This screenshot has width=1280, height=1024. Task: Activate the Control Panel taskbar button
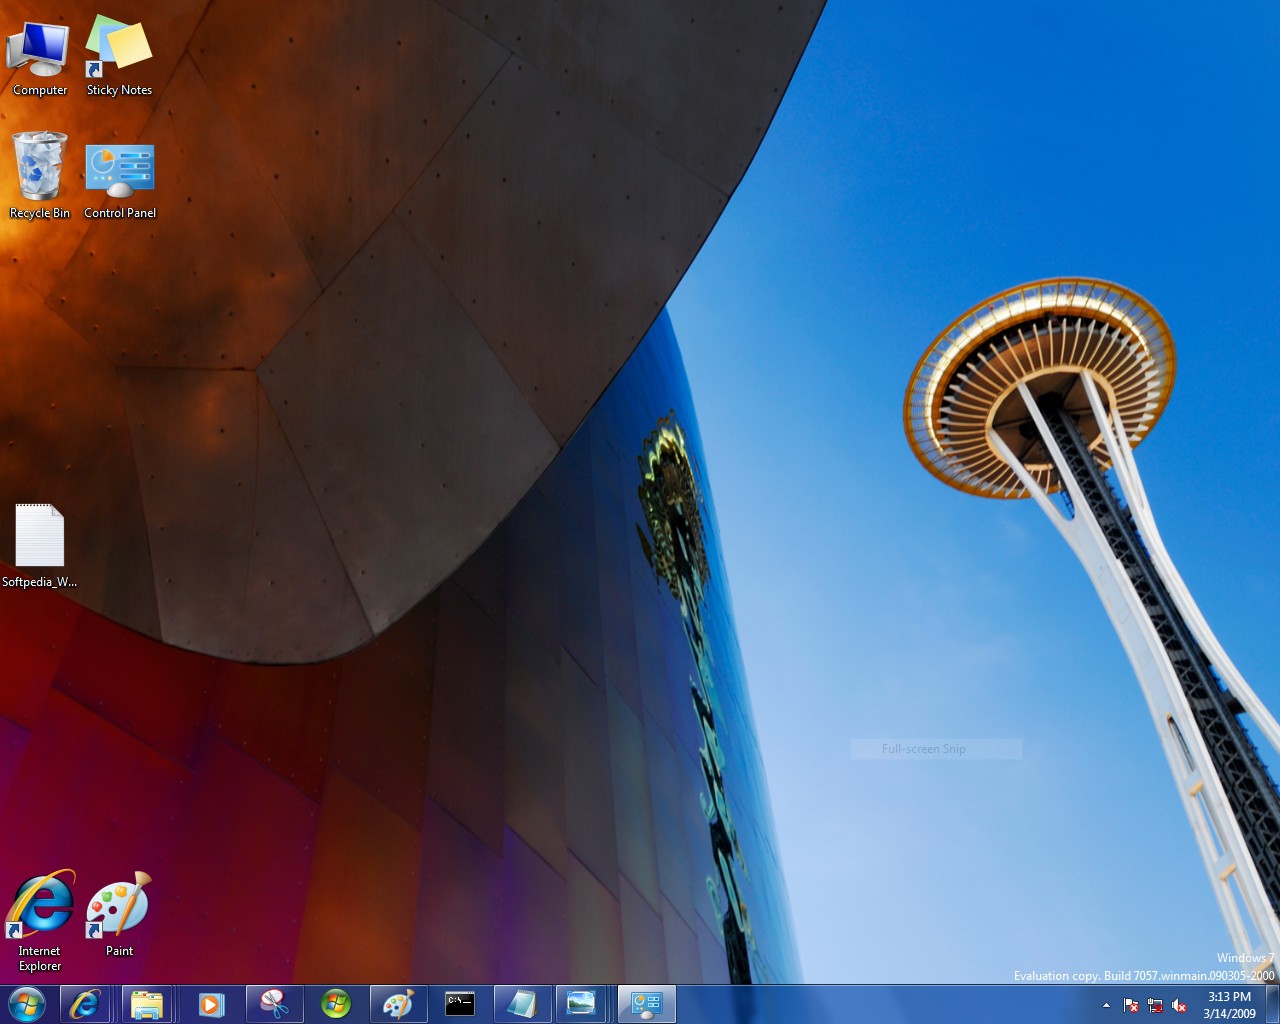tap(646, 1004)
